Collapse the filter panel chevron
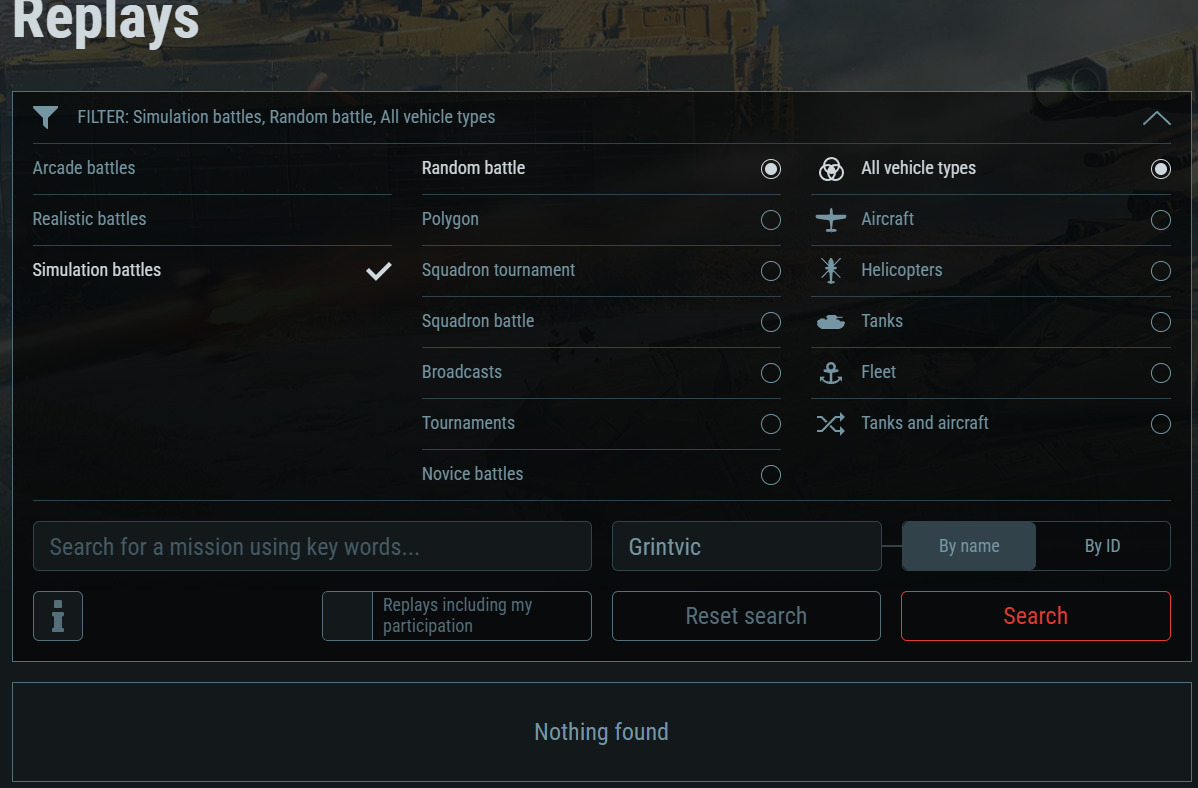The height and width of the screenshot is (788, 1198). [x=1156, y=118]
